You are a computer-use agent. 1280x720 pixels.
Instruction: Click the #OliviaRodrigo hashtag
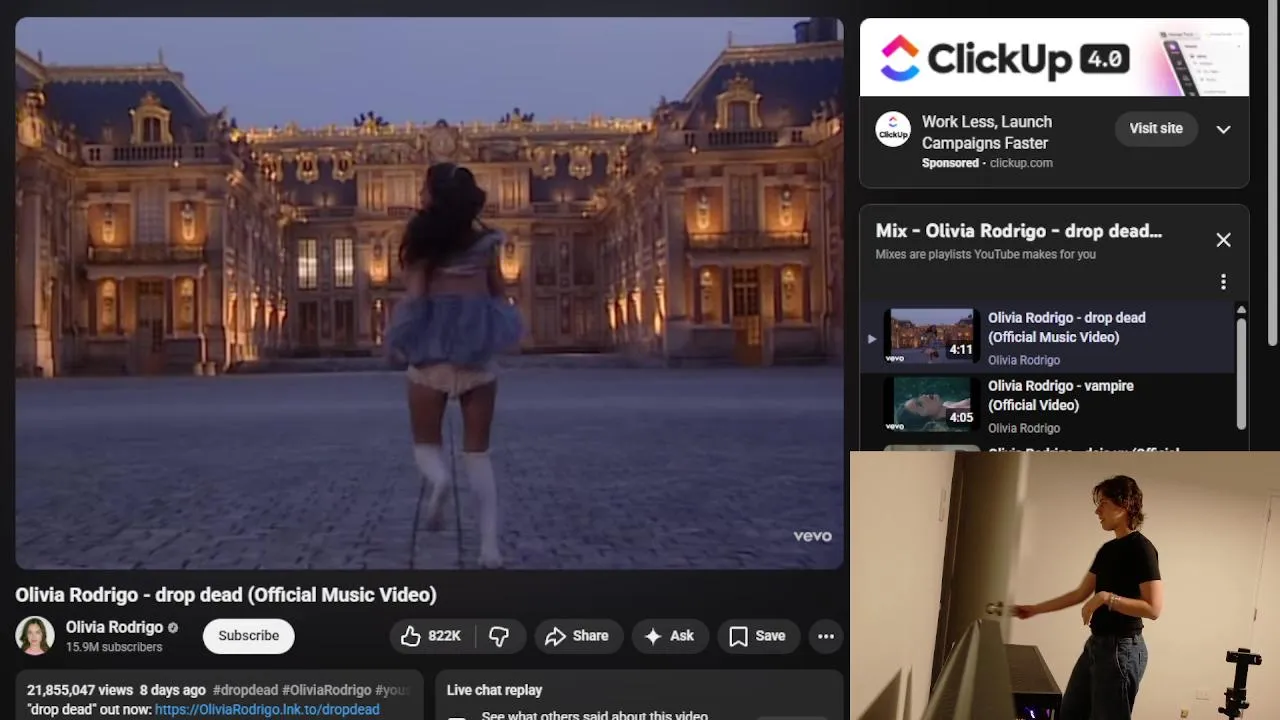[327, 690]
